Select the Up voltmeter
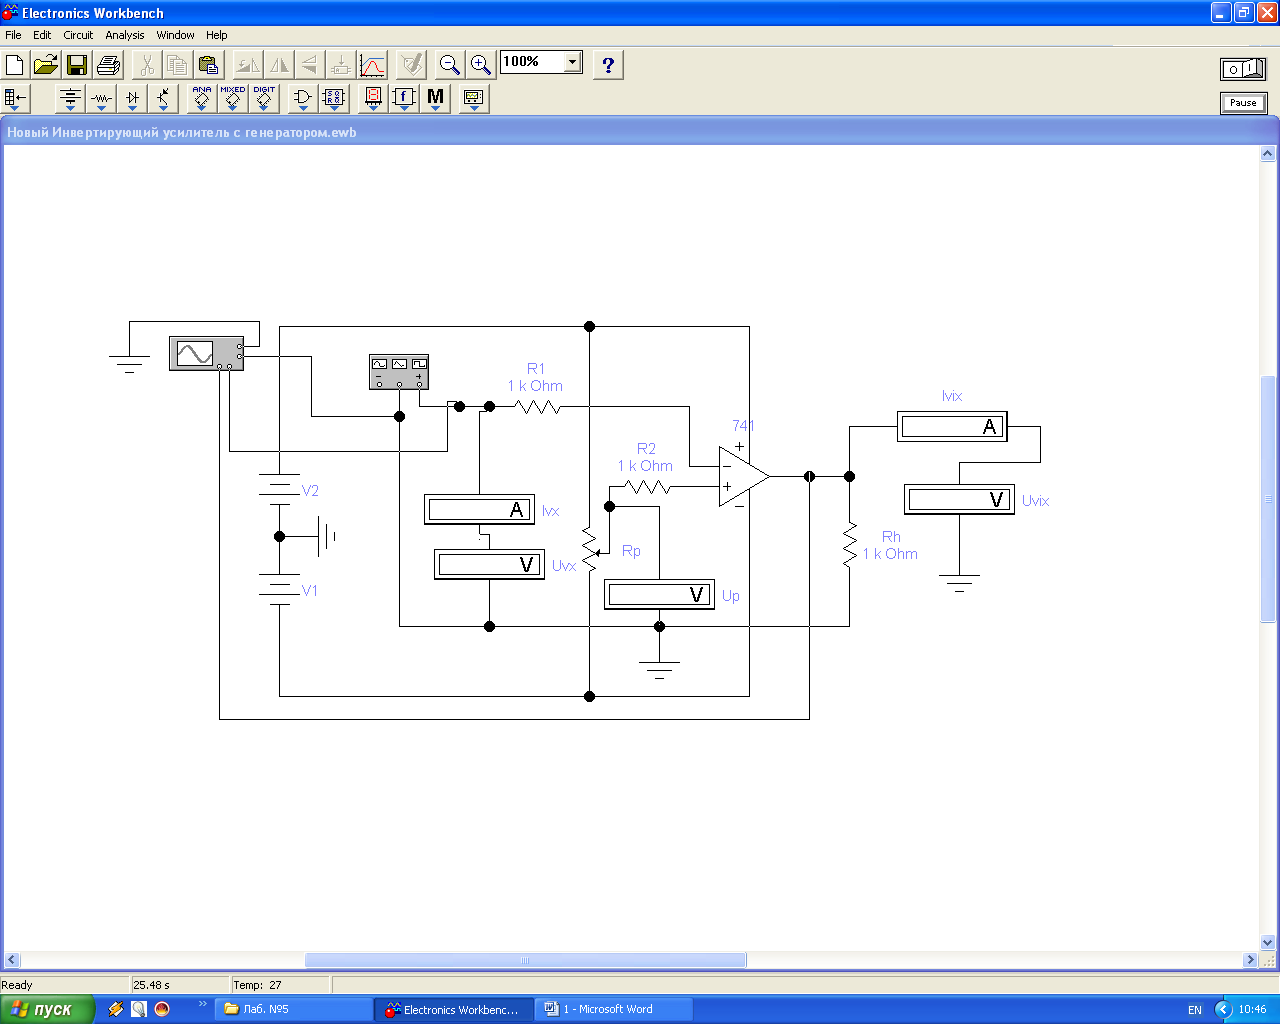Viewport: 1280px width, 1024px height. (659, 595)
